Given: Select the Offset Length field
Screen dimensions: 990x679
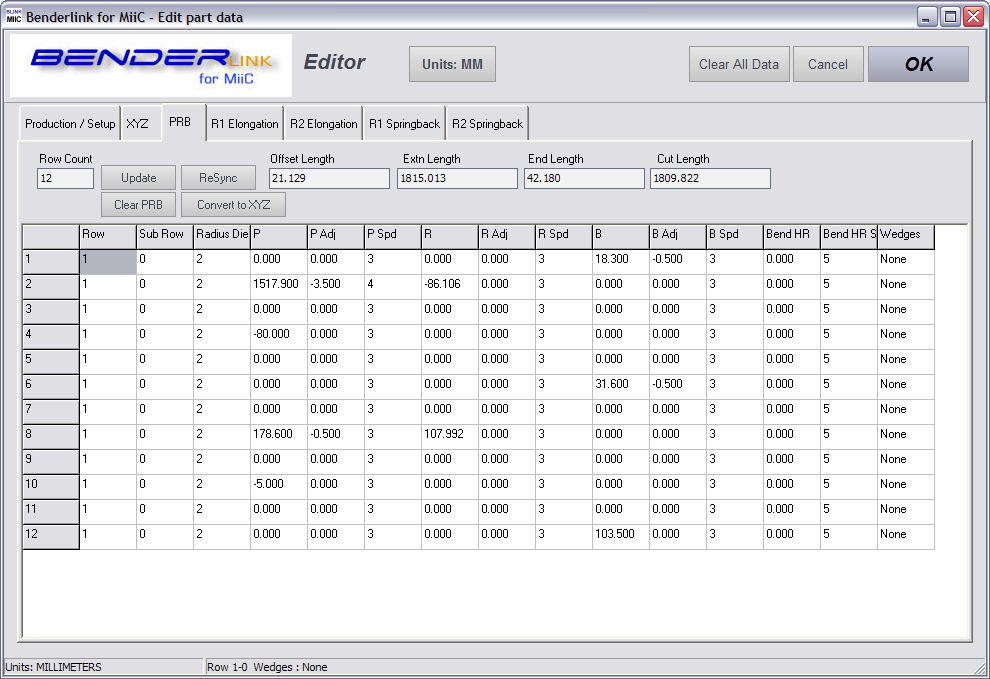Looking at the screenshot, I should [x=328, y=179].
